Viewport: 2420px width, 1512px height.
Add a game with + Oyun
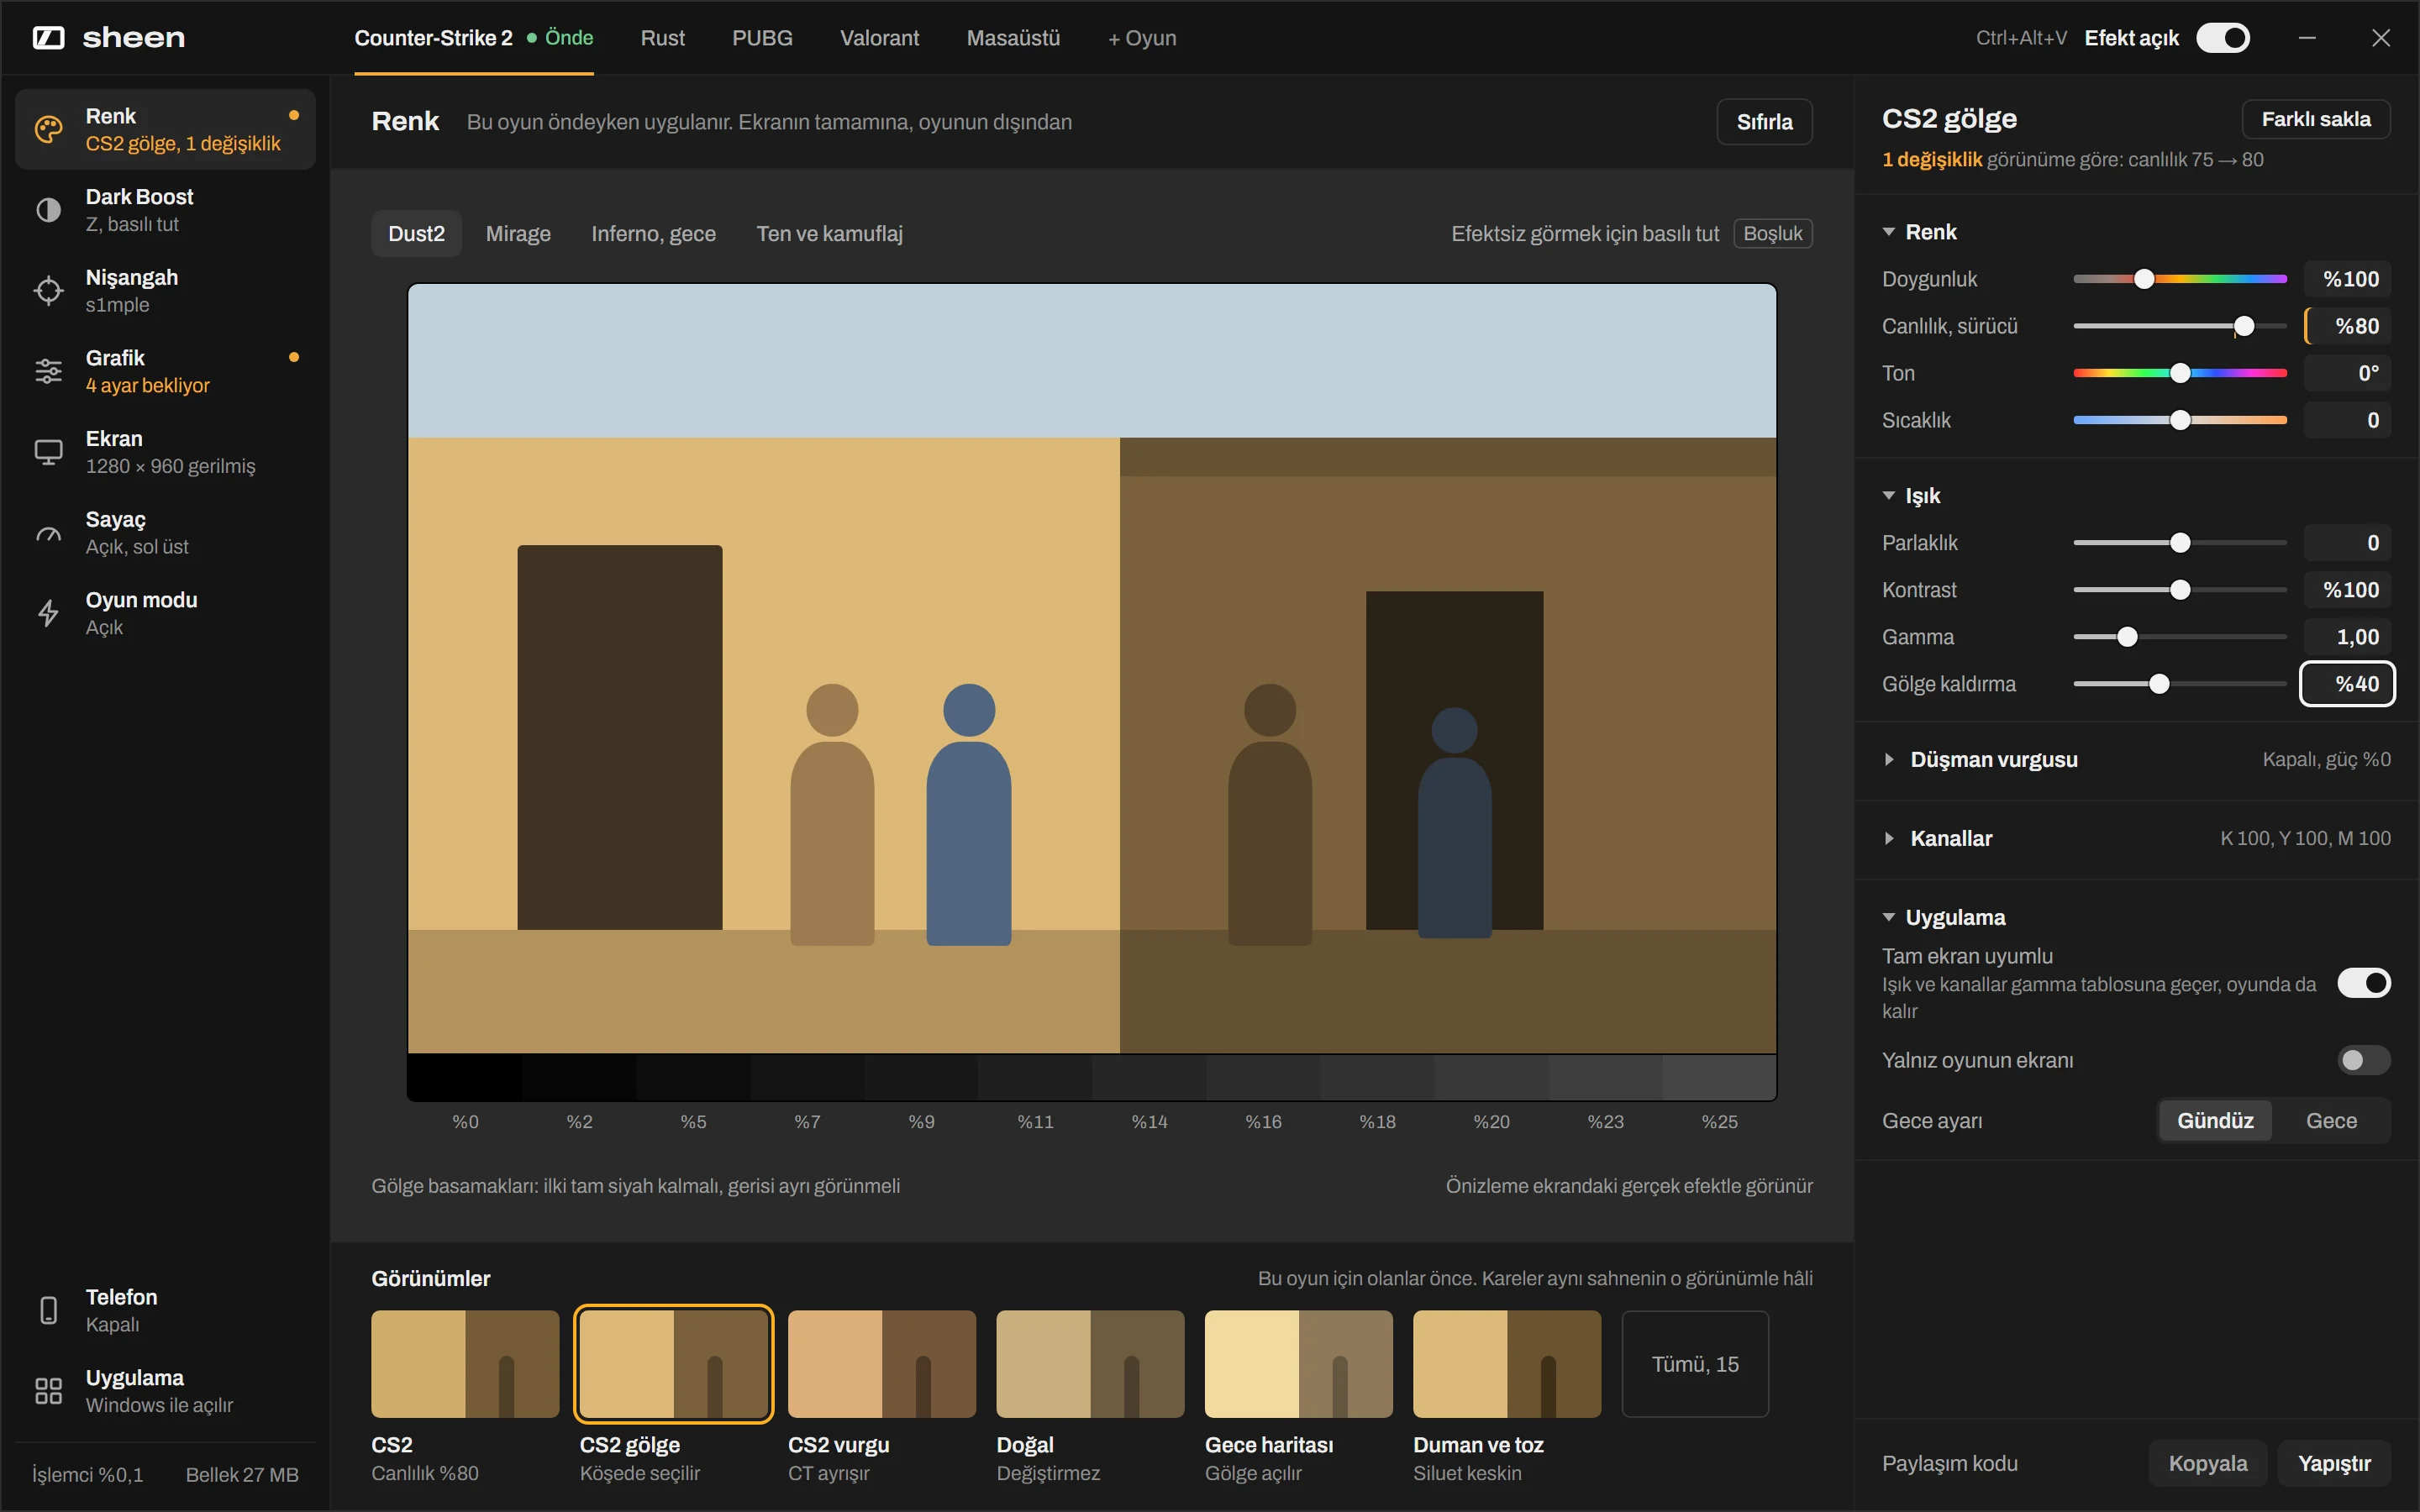pos(1142,38)
